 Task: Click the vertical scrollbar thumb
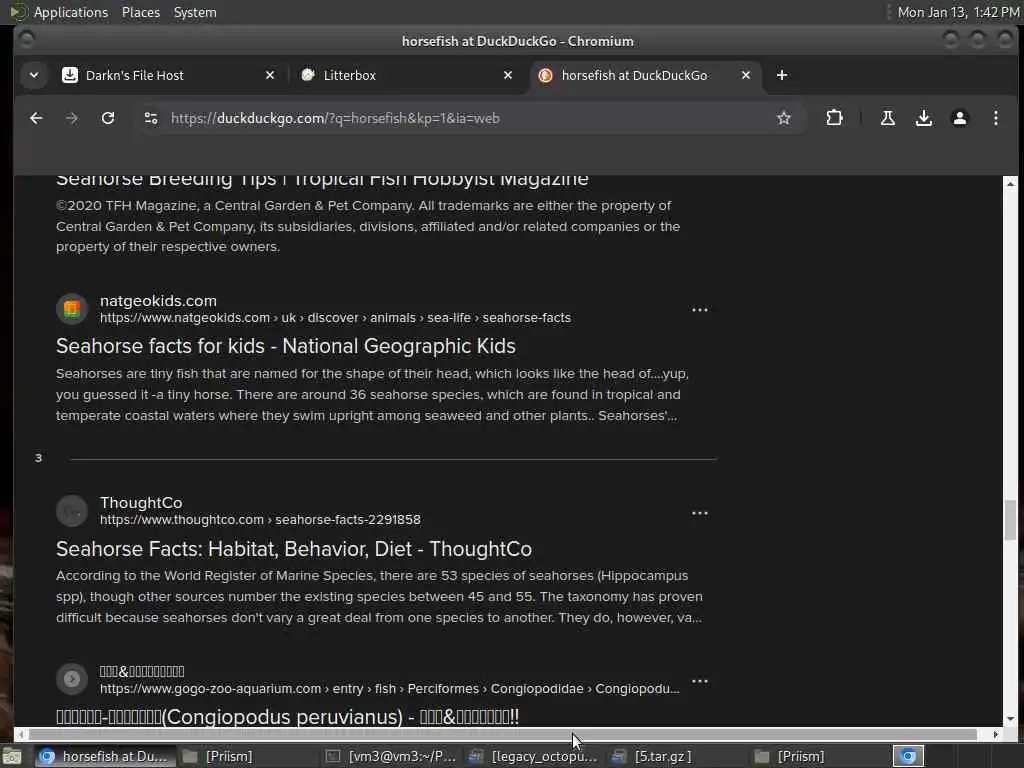coord(1010,520)
